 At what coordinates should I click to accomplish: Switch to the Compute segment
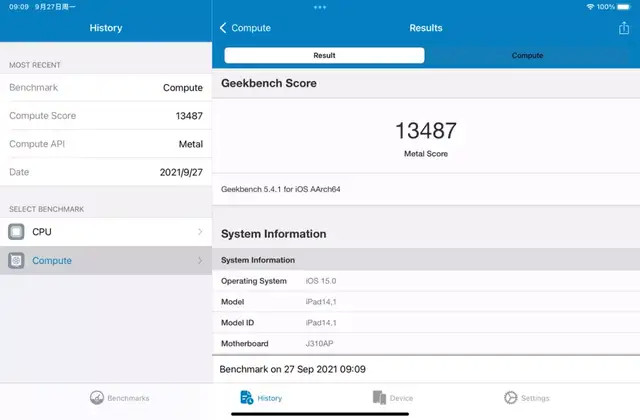(x=527, y=55)
